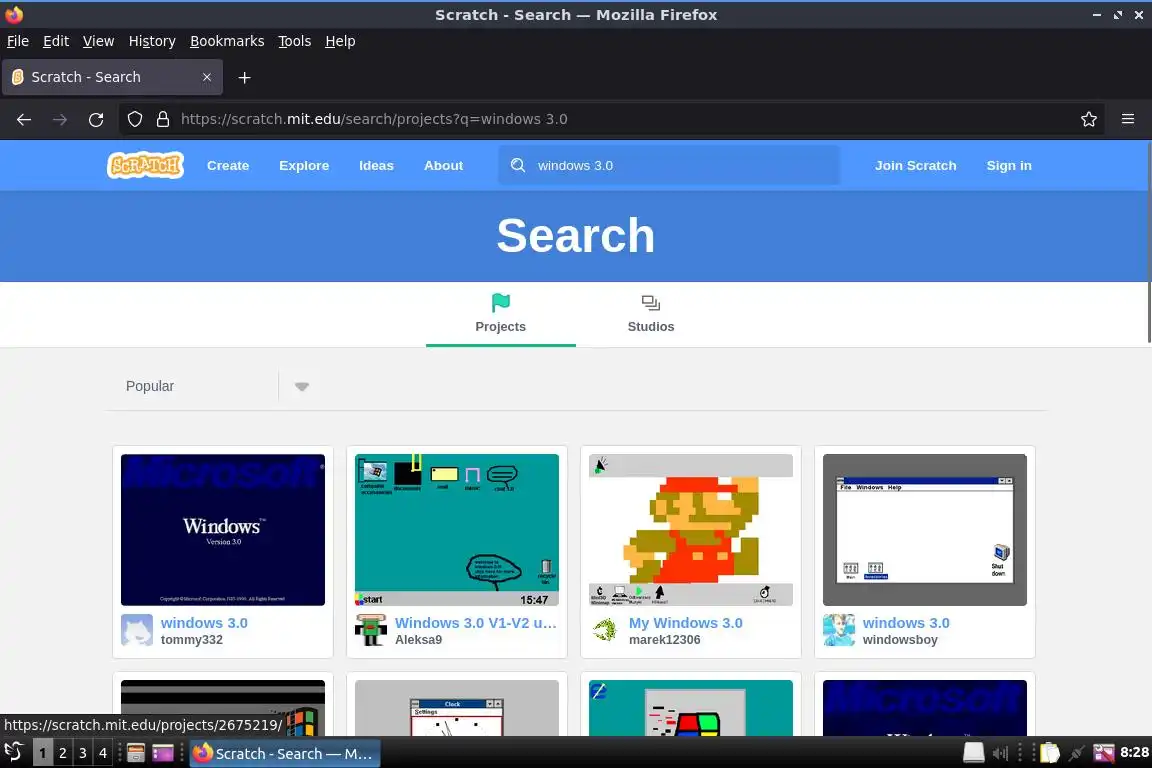Click the volume icon in tray
The width and height of the screenshot is (1152, 768).
(x=1000, y=753)
